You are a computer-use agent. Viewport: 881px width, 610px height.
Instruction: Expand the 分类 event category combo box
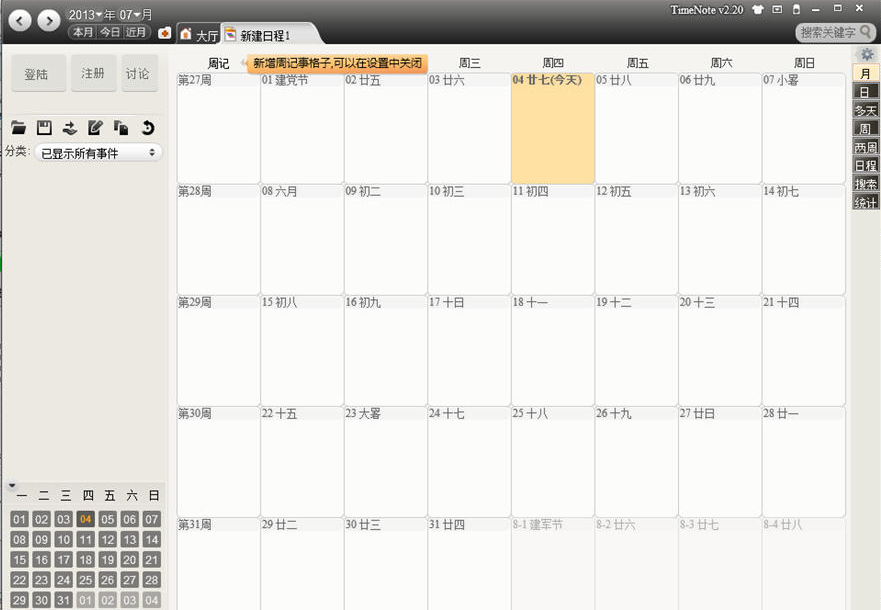(98, 153)
